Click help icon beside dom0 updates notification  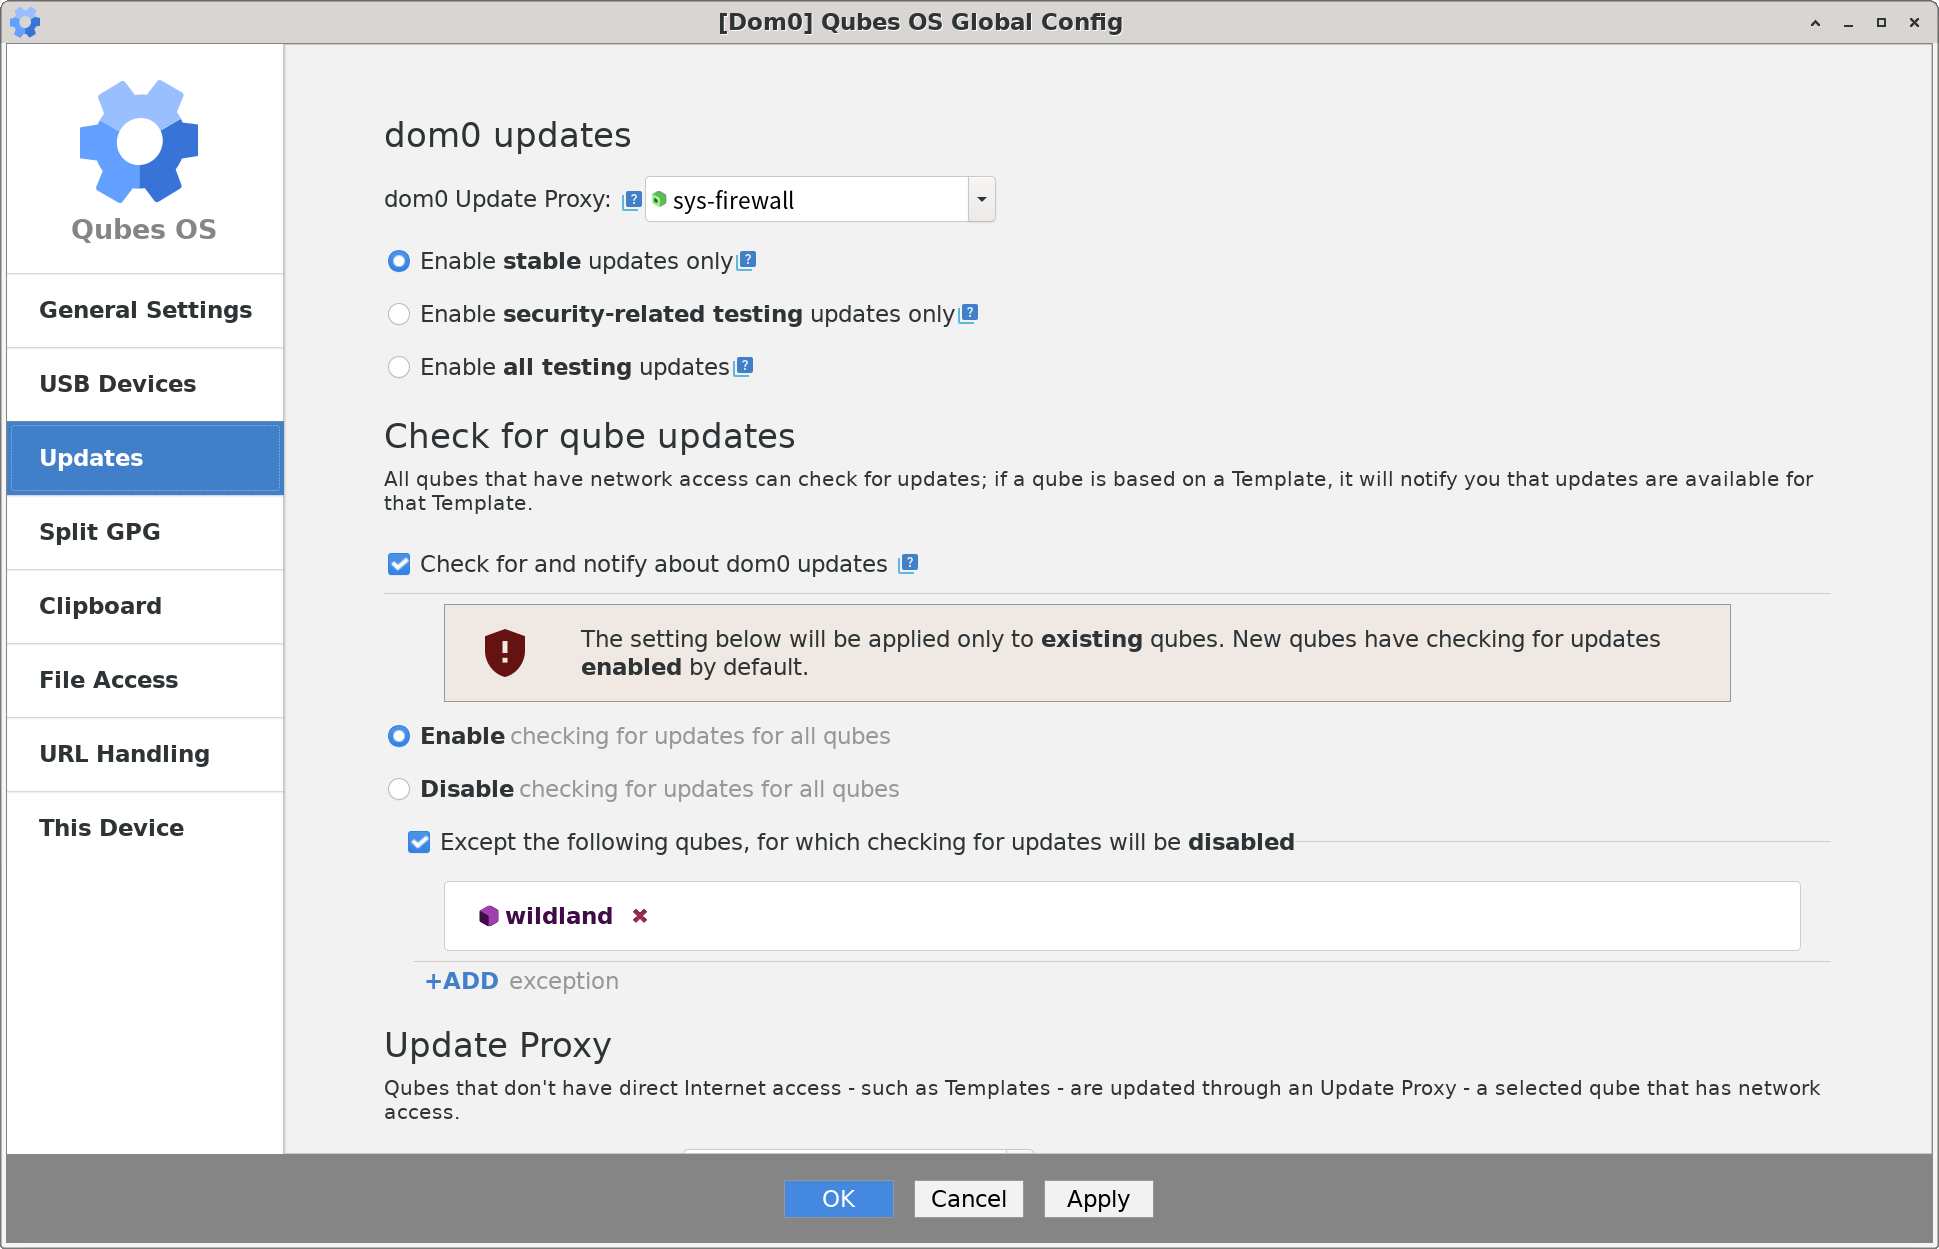(x=909, y=564)
